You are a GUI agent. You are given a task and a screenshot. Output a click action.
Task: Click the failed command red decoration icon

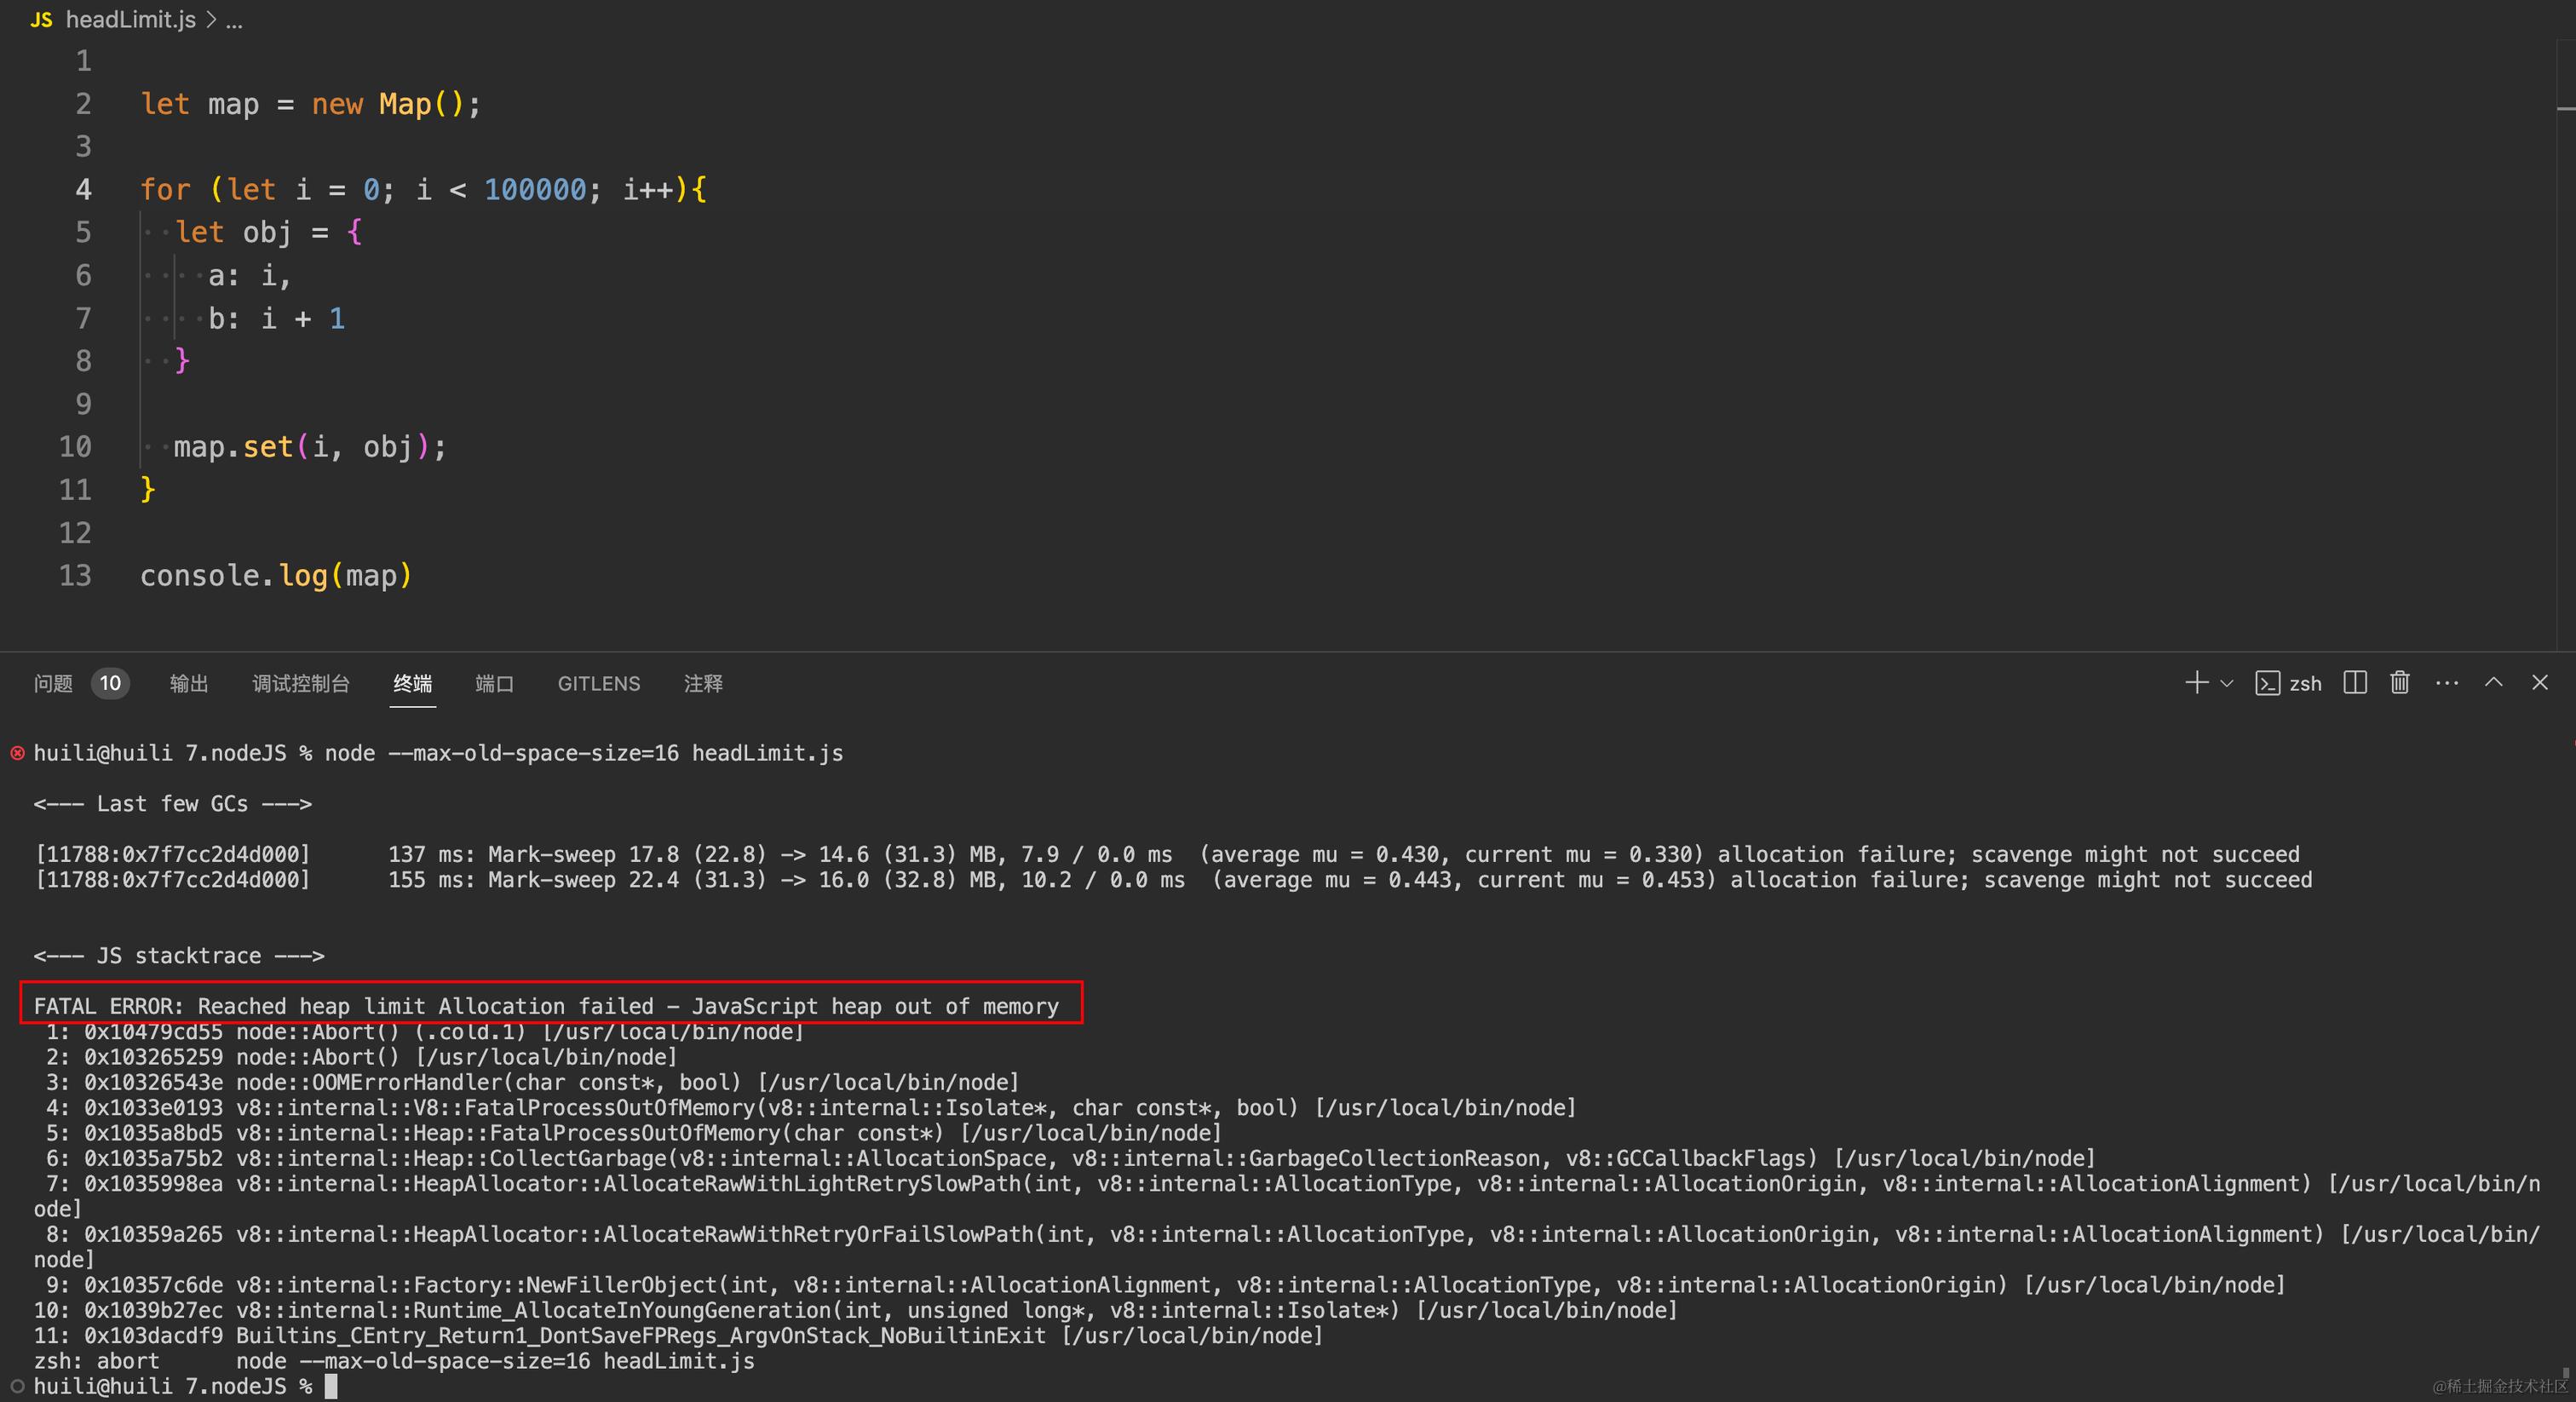17,753
